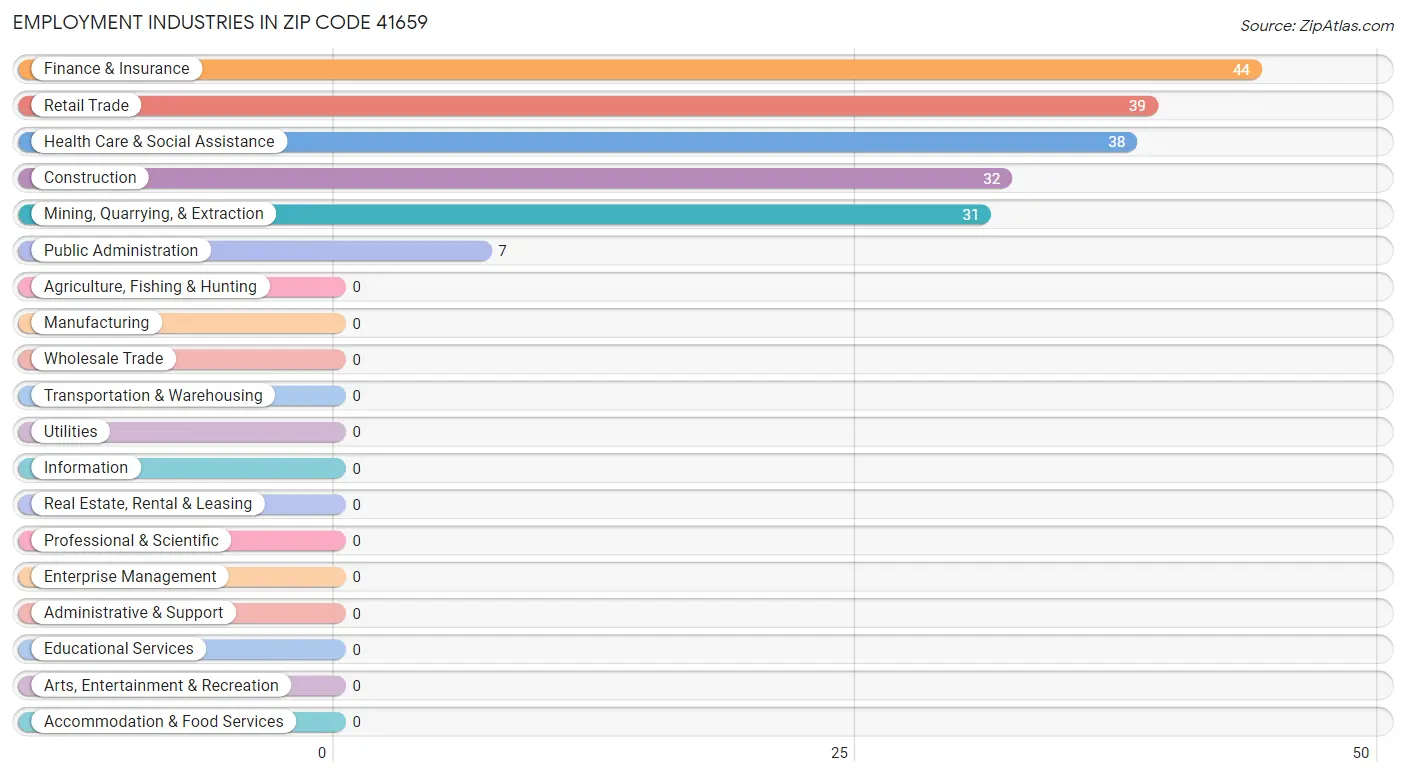The image size is (1406, 776).
Task: Select the Manufacturing label
Action: click(96, 323)
